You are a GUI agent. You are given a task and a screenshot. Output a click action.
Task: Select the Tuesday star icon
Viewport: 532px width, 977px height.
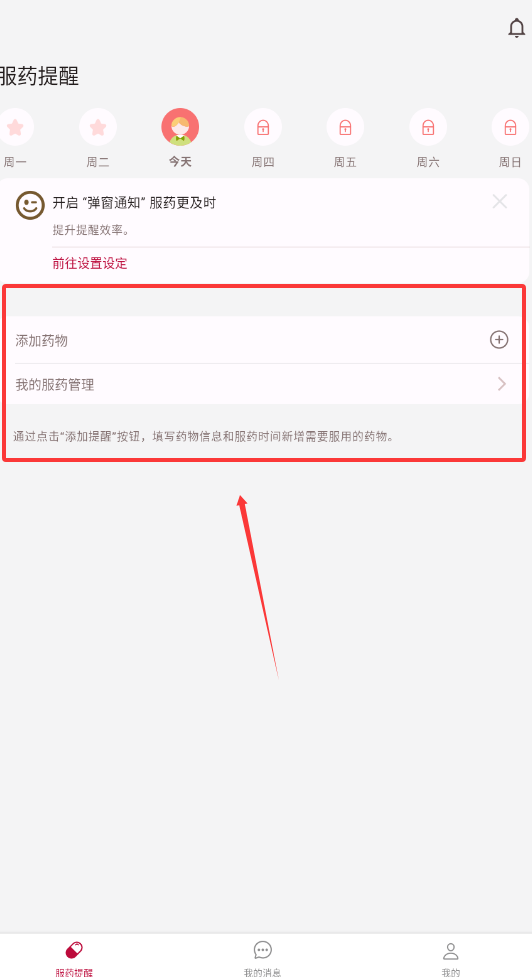98,127
